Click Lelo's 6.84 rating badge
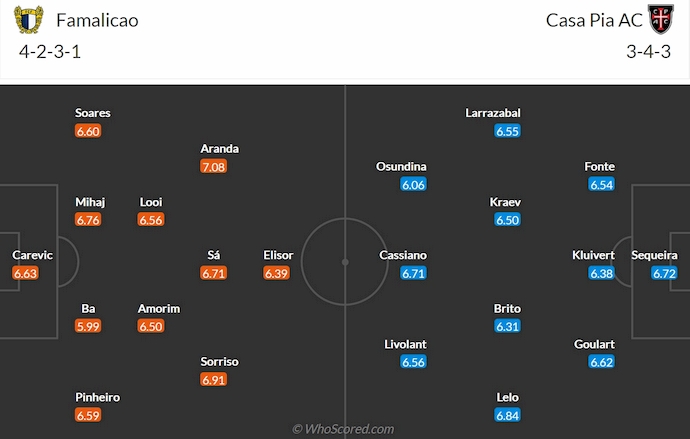The width and height of the screenshot is (690, 439). (x=507, y=415)
